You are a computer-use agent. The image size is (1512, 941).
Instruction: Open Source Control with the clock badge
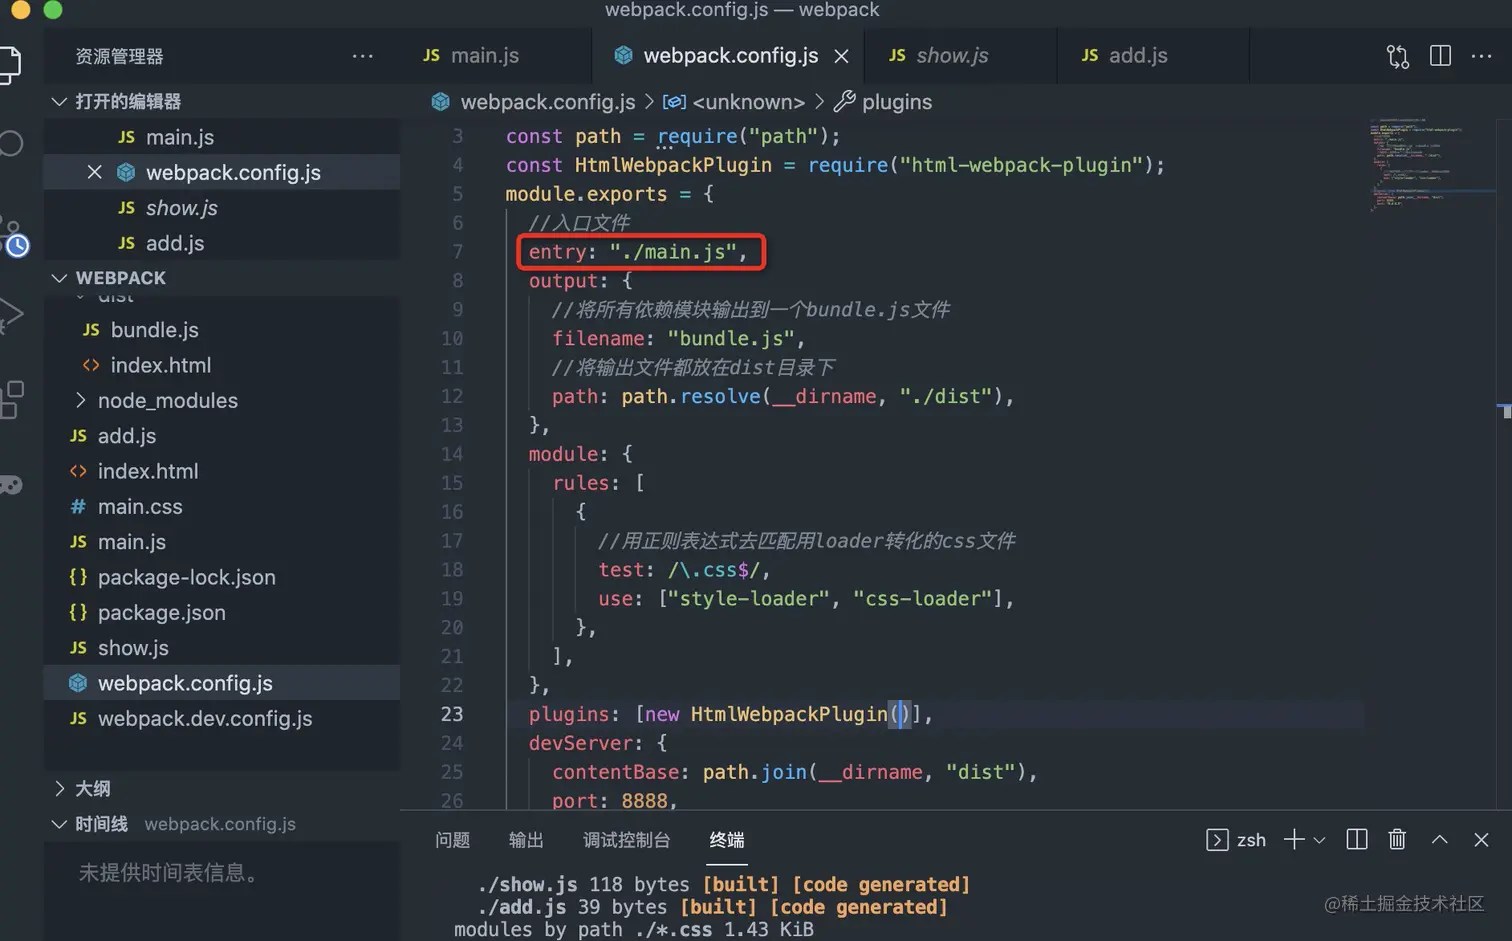point(14,238)
